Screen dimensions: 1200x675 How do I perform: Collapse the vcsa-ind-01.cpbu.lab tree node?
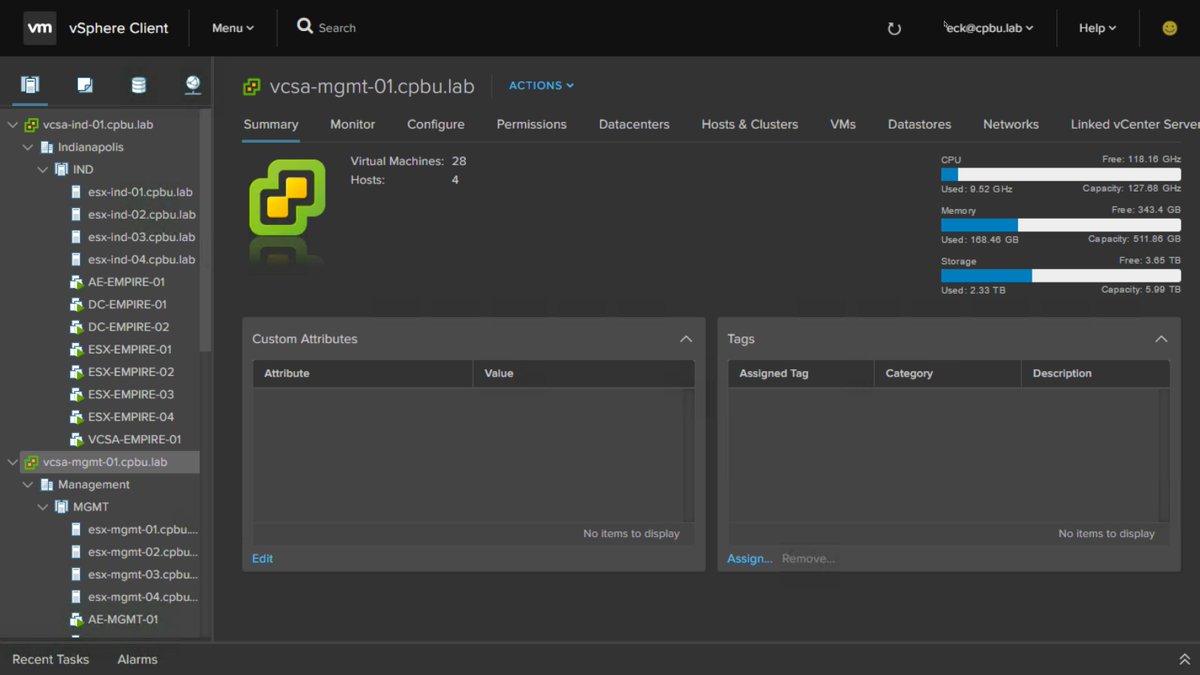(13, 125)
